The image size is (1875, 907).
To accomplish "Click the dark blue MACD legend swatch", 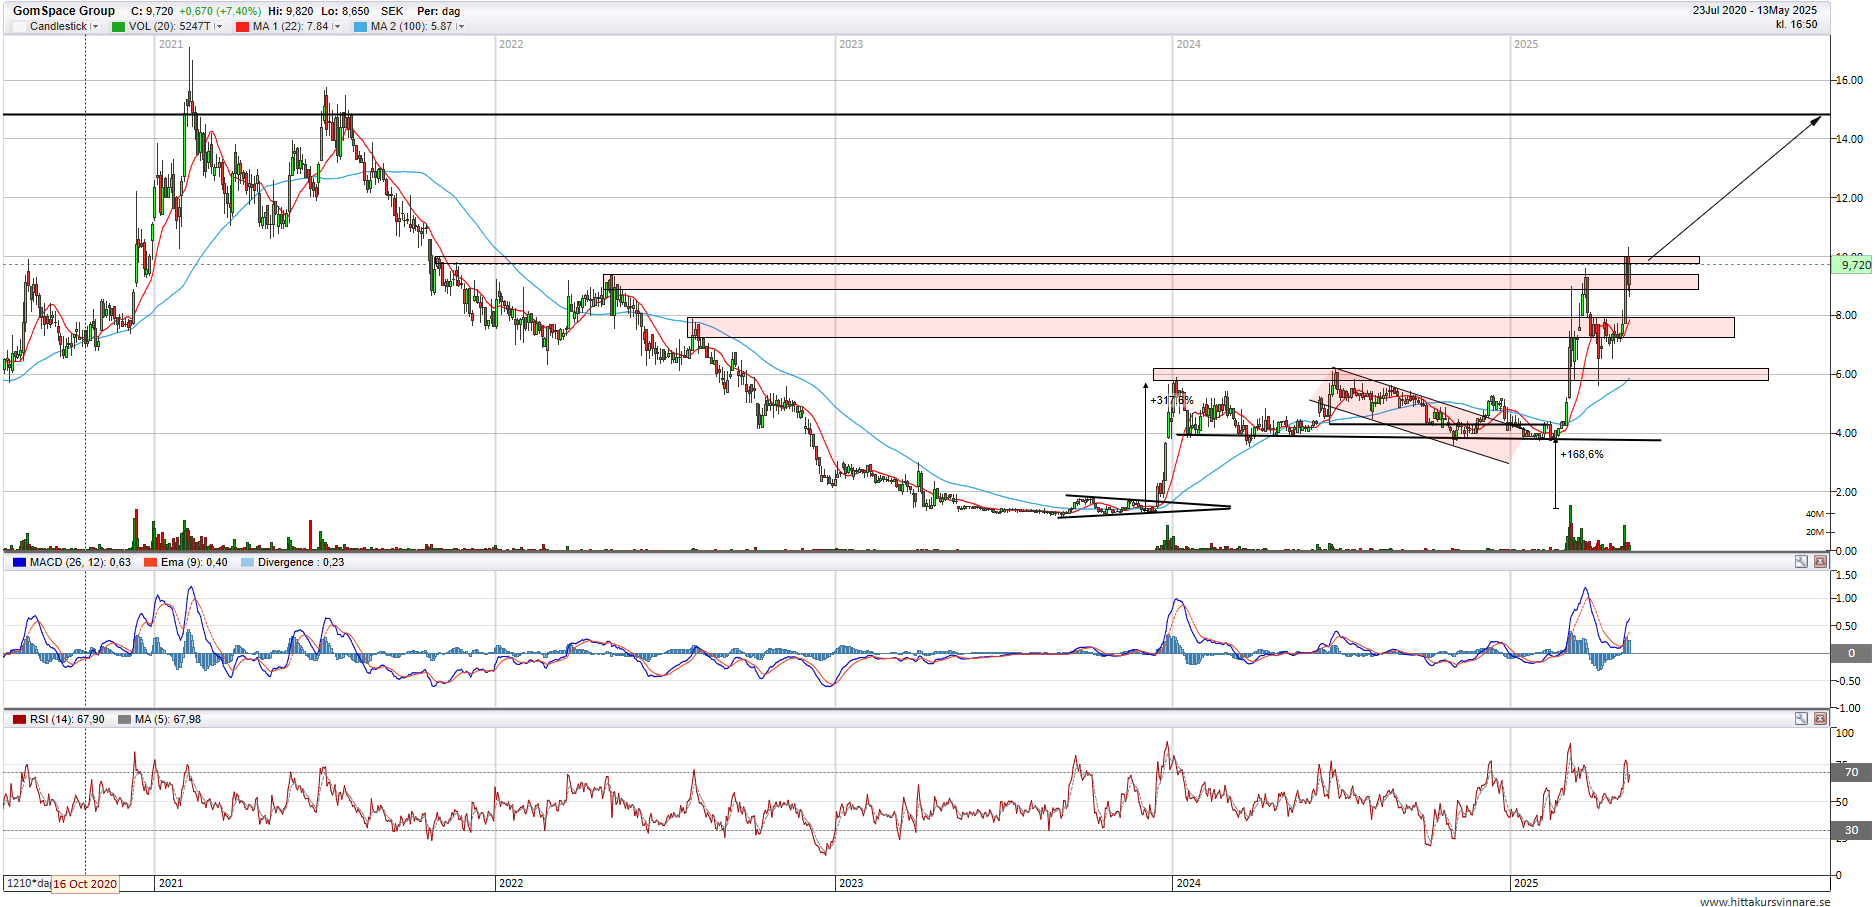I will (x=19, y=562).
